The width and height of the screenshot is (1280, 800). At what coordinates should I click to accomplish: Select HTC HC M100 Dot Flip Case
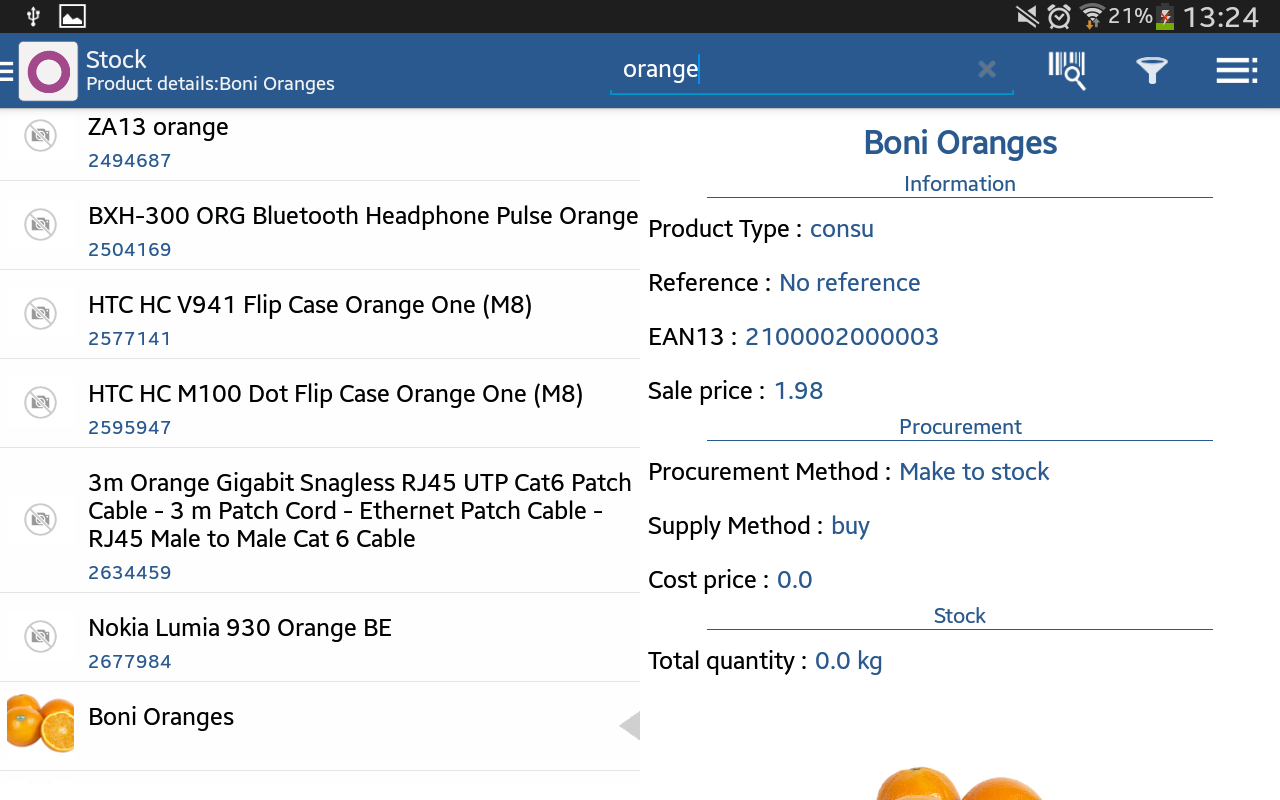coord(335,394)
